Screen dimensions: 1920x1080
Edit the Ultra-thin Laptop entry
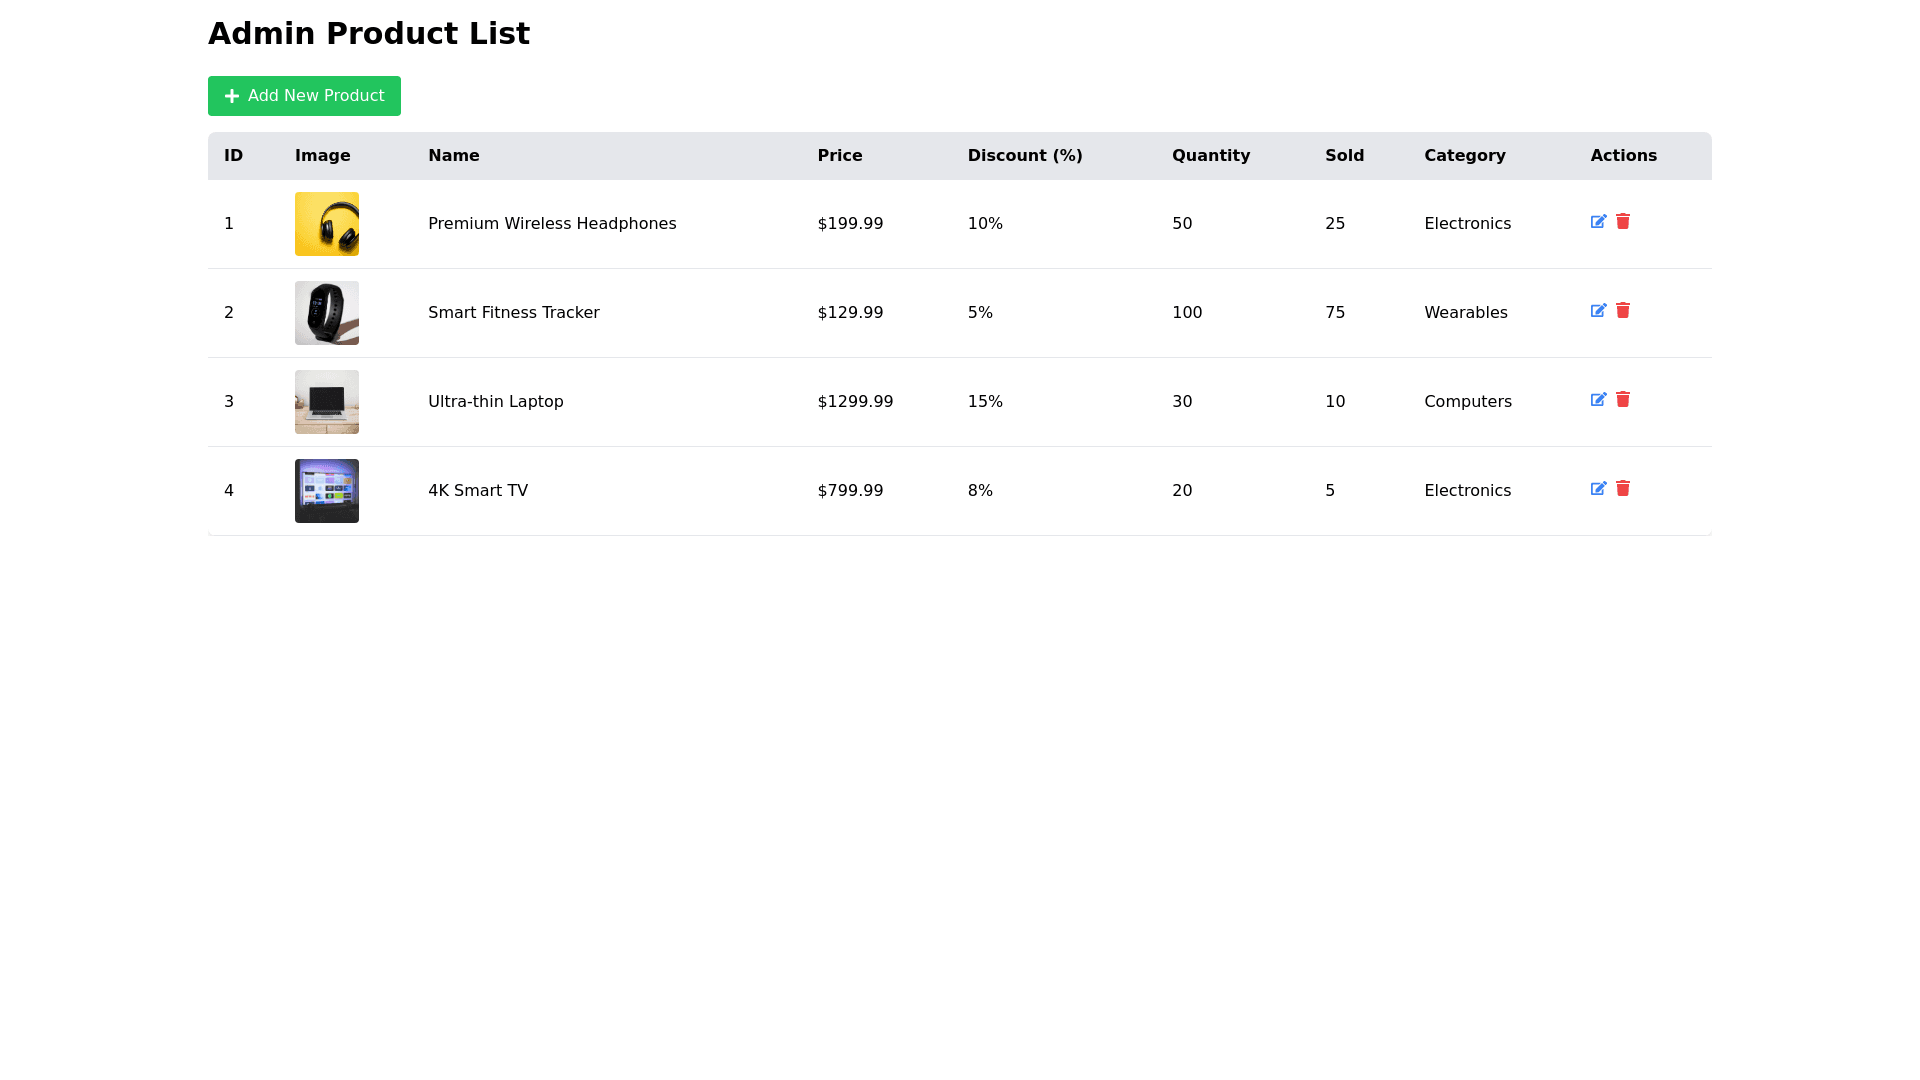(1598, 400)
